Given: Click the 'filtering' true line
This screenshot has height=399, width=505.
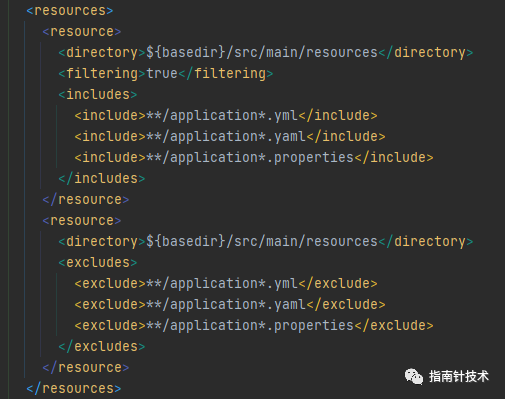Looking at the screenshot, I should [166, 73].
